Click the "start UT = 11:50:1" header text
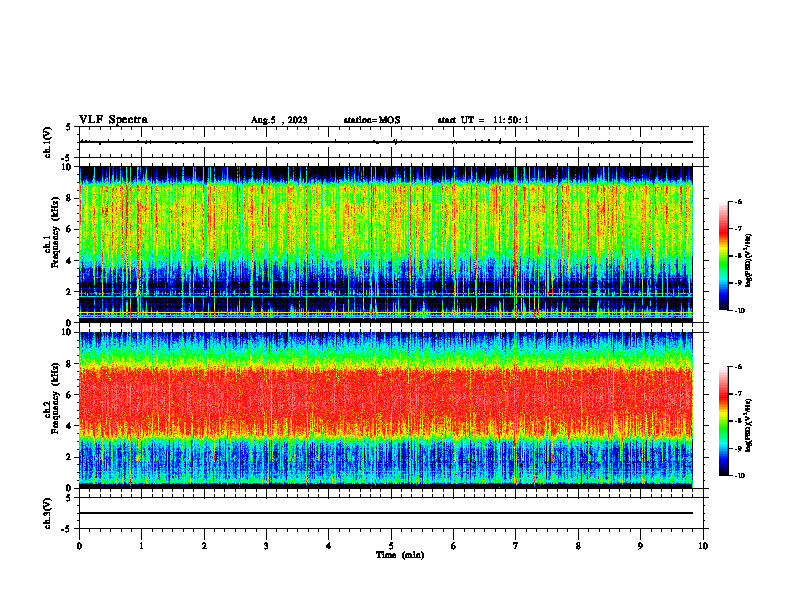 tap(483, 120)
